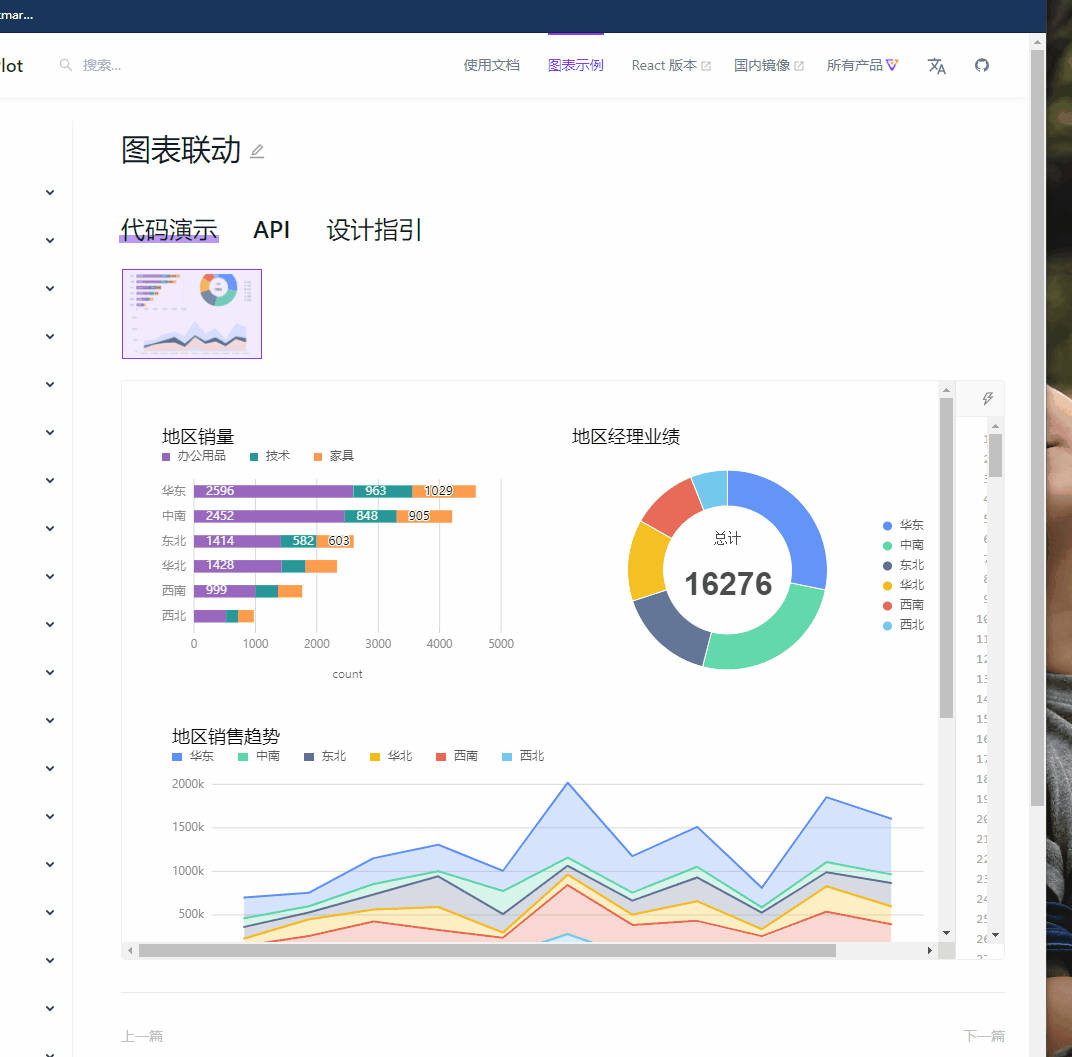Screen dimensions: 1072x1057
Task: Expand the first sidebar category chevron
Action: [x=49, y=192]
